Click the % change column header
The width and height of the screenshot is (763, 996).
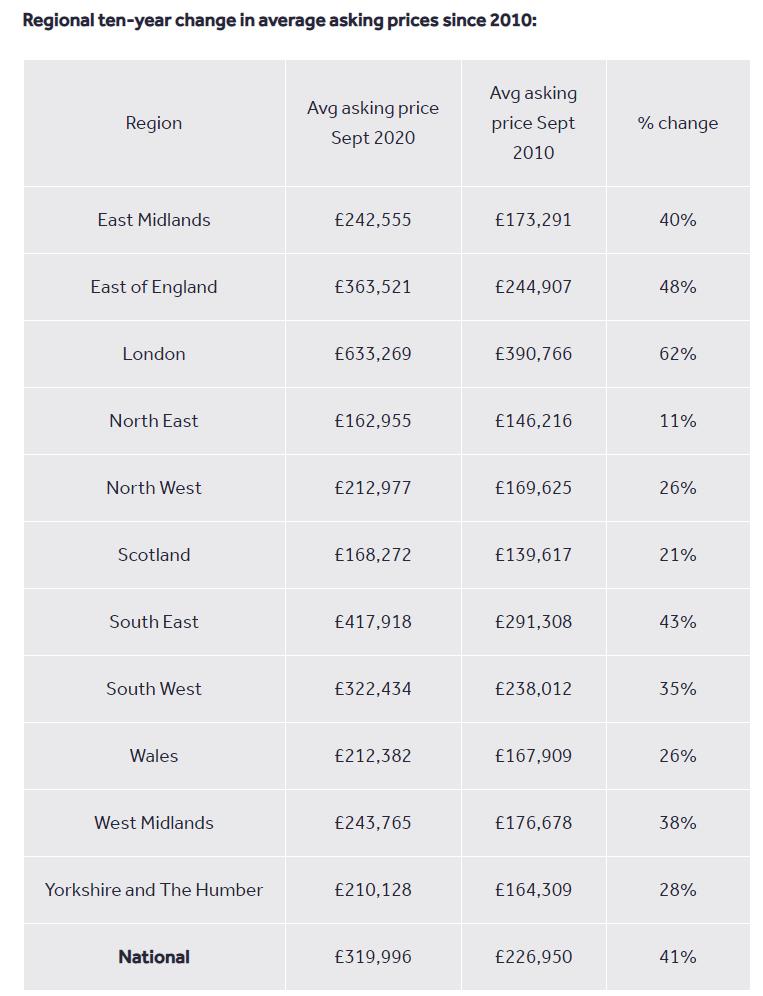coord(677,123)
